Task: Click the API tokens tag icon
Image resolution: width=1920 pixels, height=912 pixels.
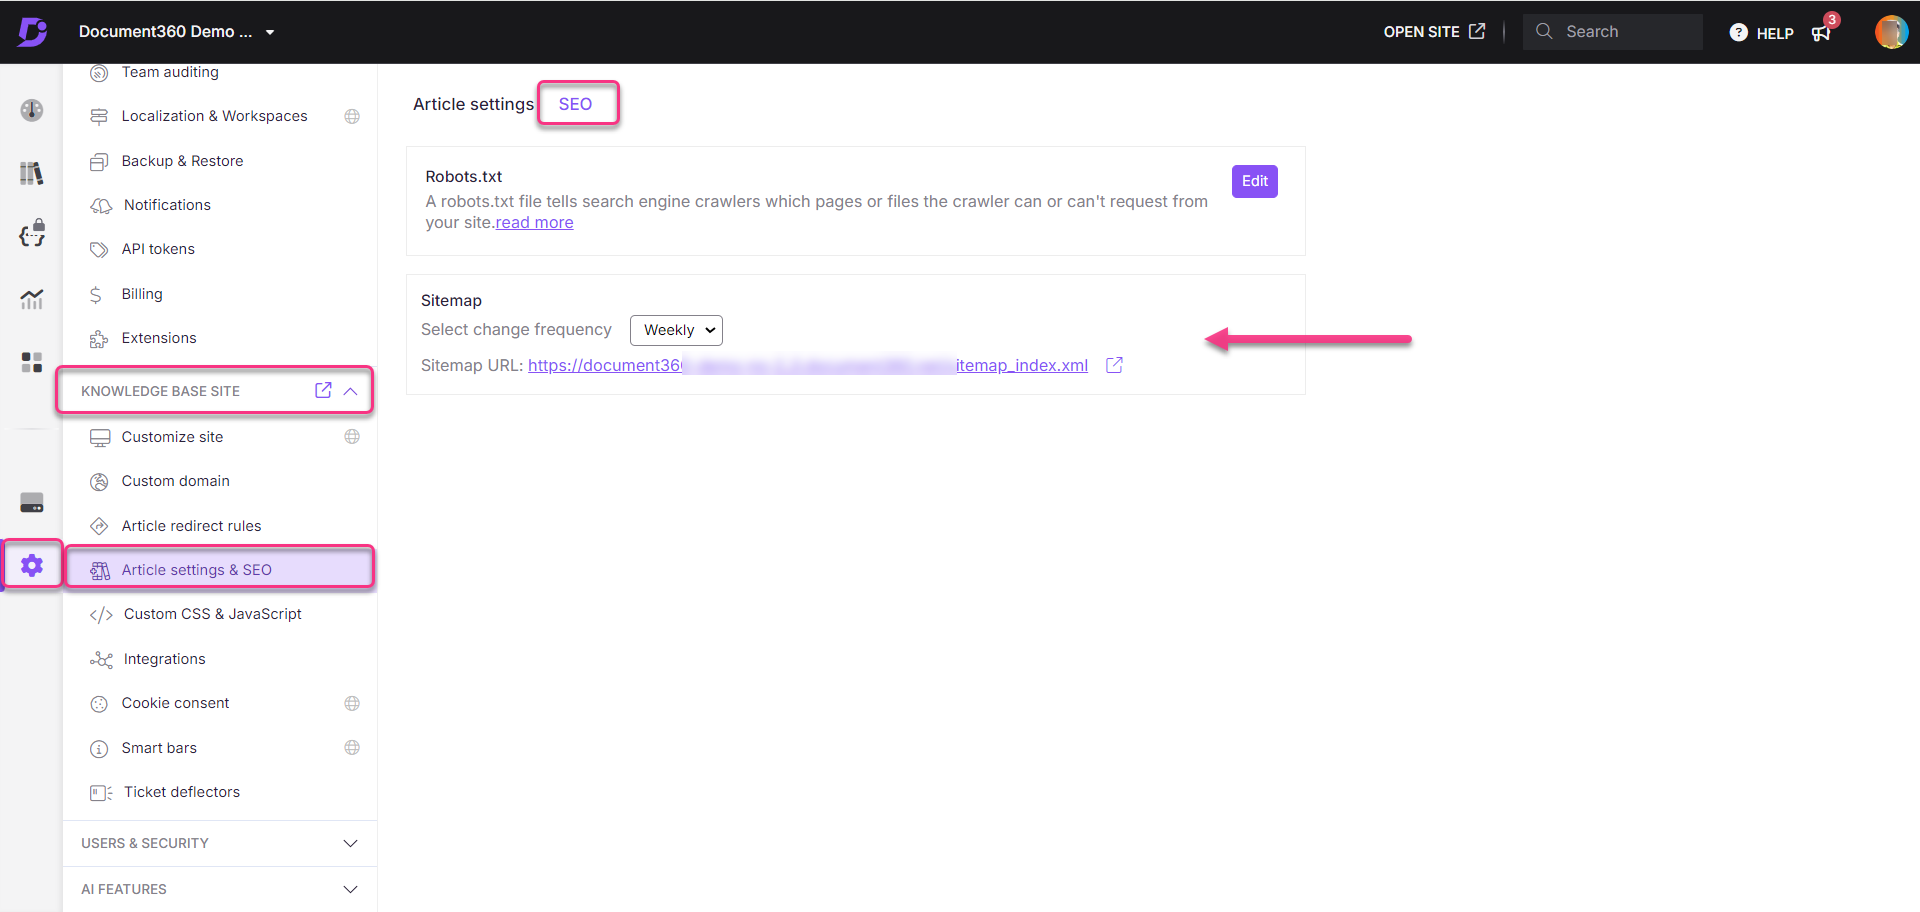Action: pos(99,249)
